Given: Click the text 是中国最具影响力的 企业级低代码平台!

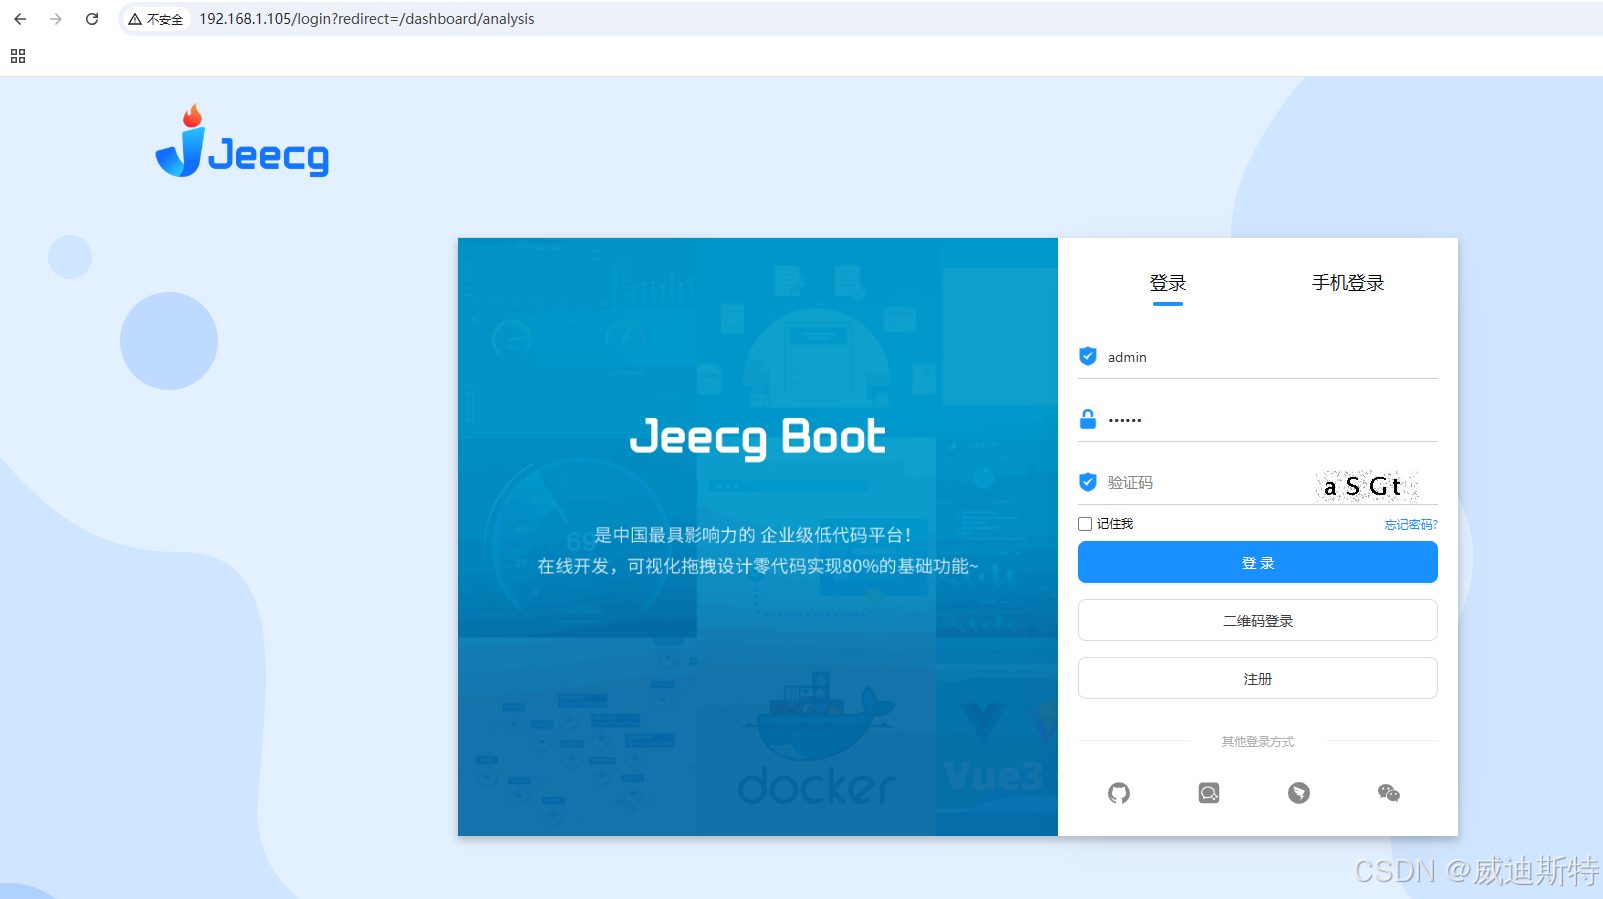Looking at the screenshot, I should [753, 535].
